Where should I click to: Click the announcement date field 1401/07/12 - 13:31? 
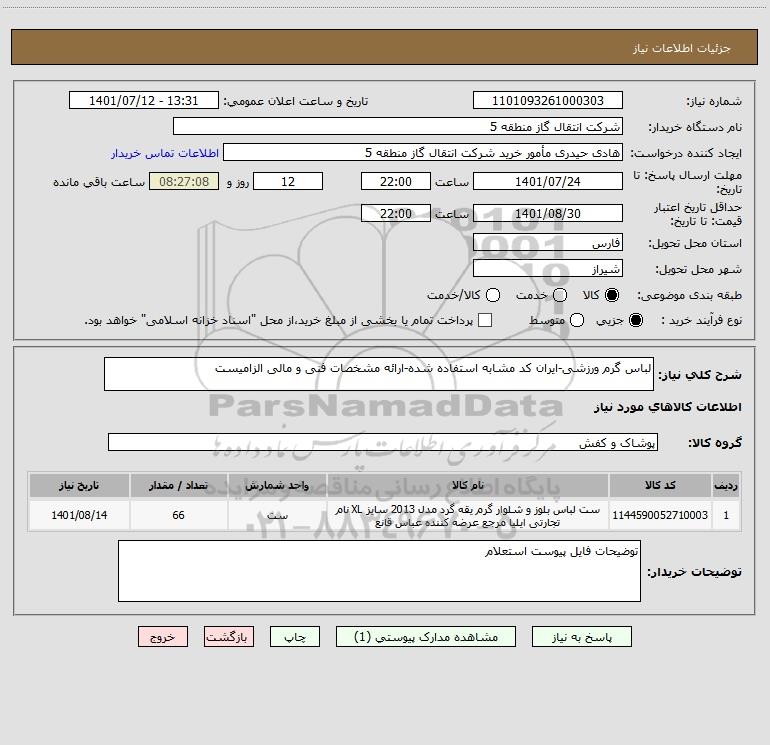pos(144,100)
